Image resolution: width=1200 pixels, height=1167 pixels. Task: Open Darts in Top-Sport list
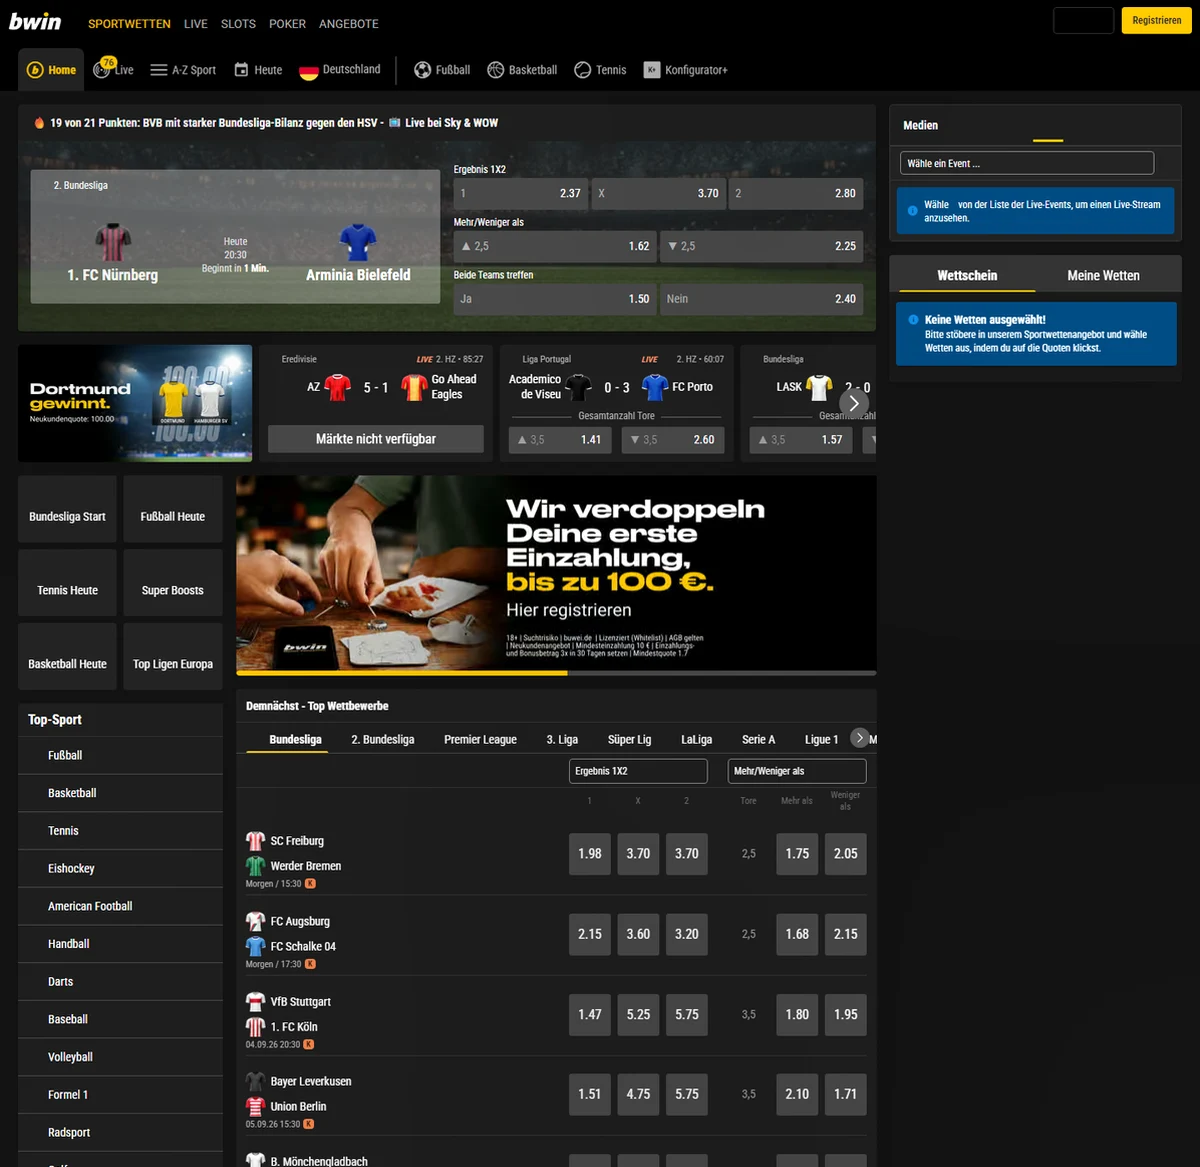(x=120, y=981)
